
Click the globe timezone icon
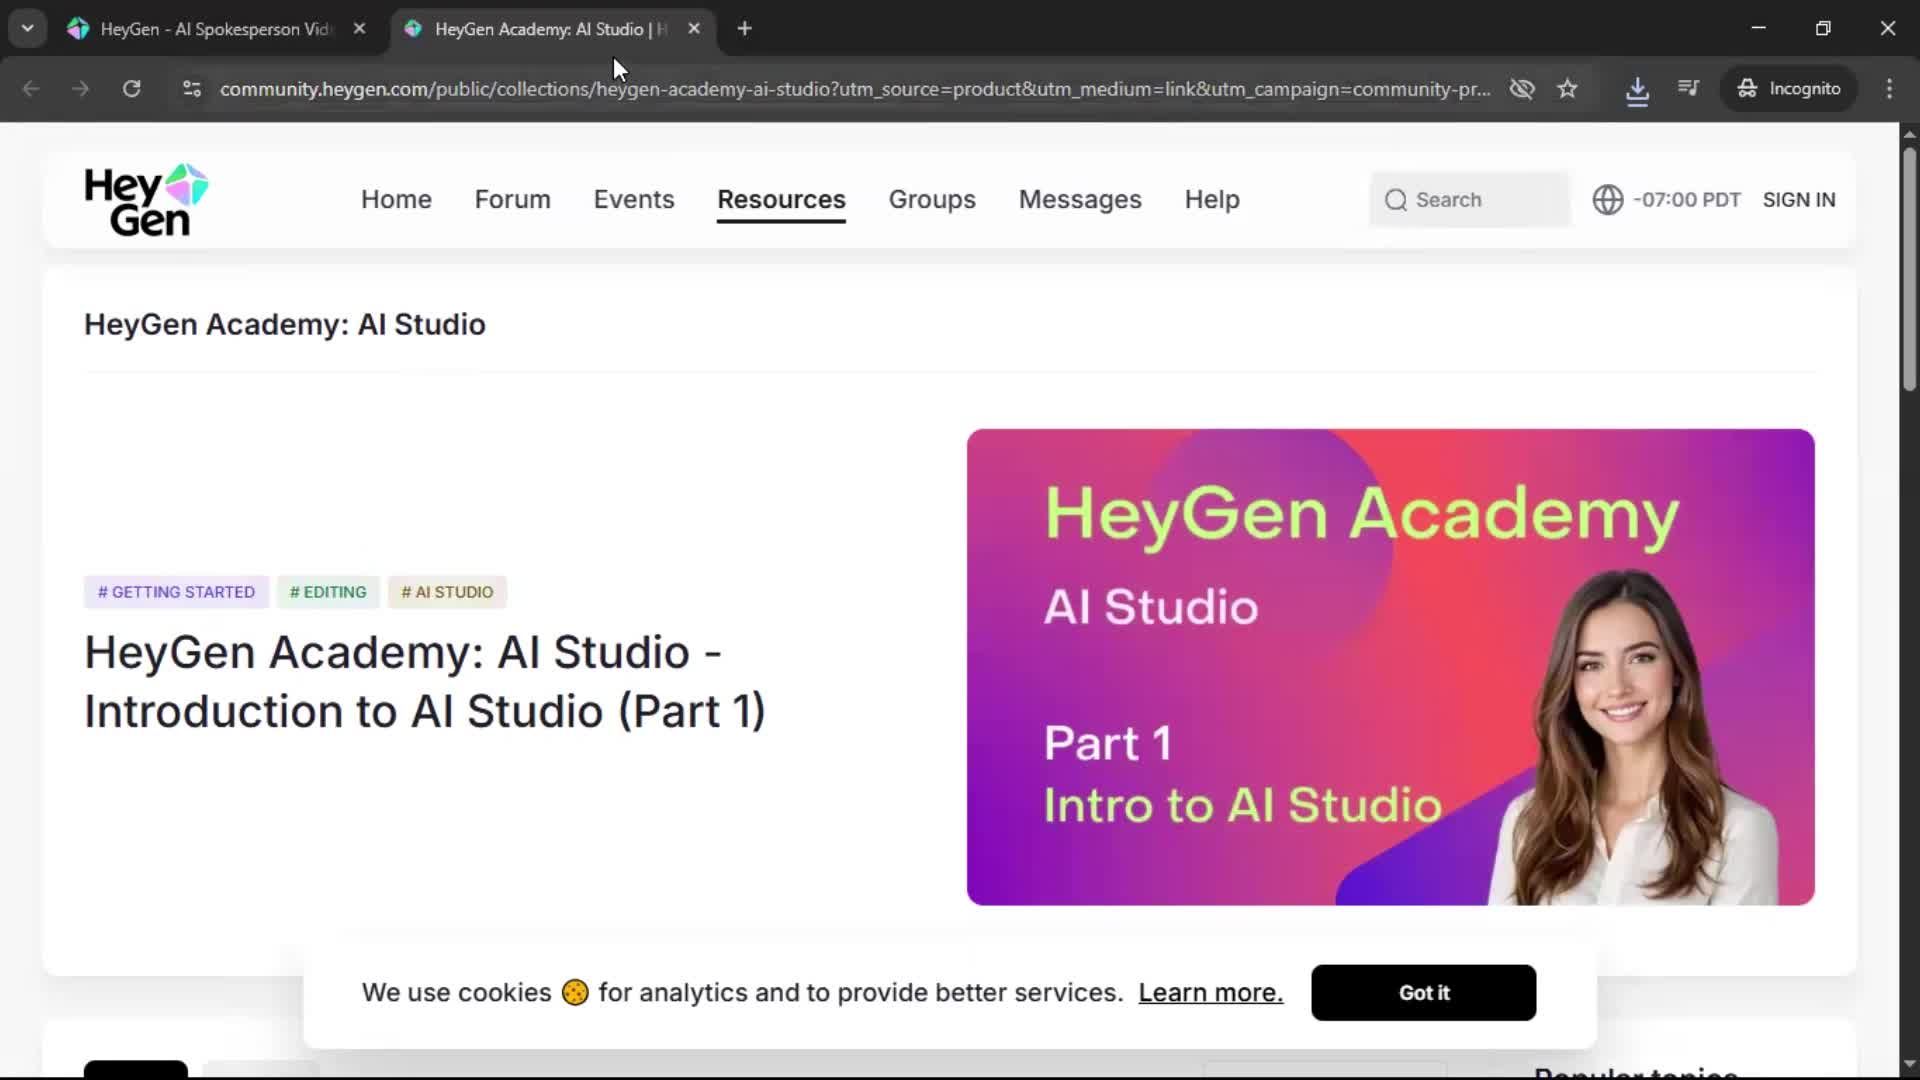[1607, 200]
